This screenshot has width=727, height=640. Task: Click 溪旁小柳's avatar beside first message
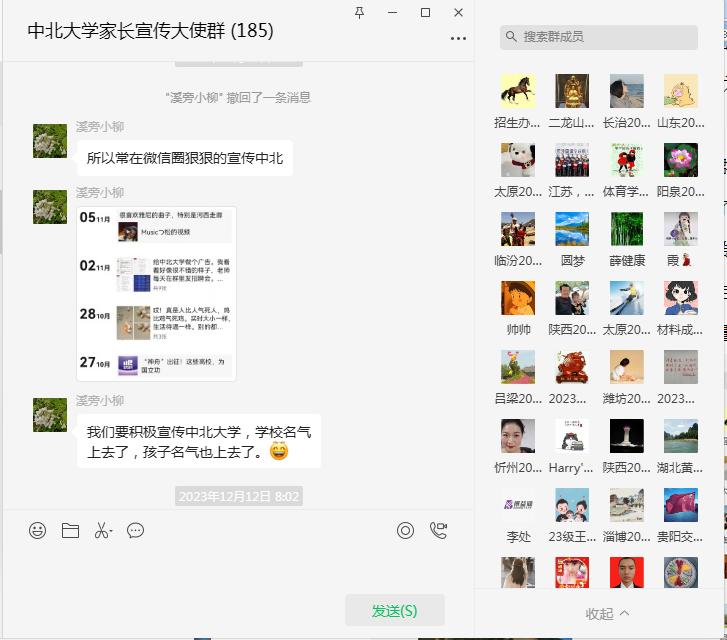(50, 141)
